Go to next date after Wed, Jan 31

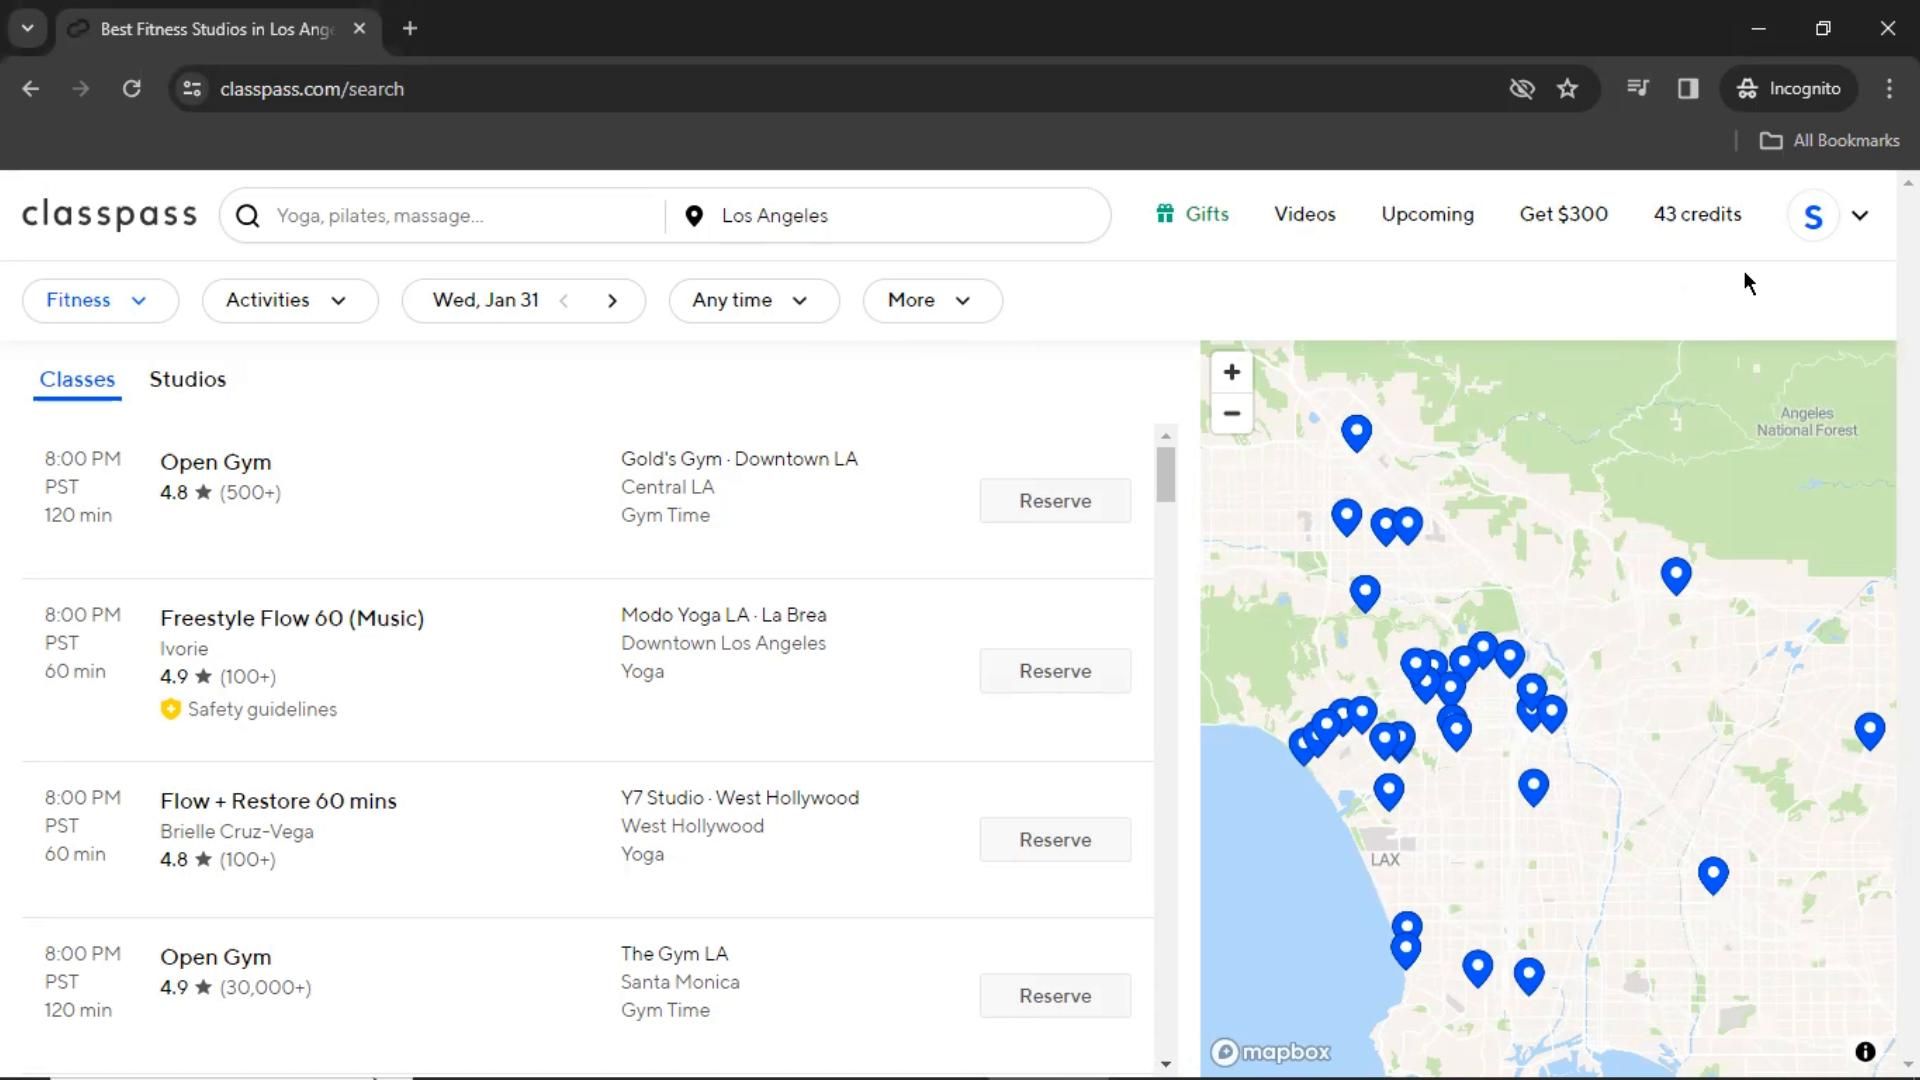[x=612, y=301]
